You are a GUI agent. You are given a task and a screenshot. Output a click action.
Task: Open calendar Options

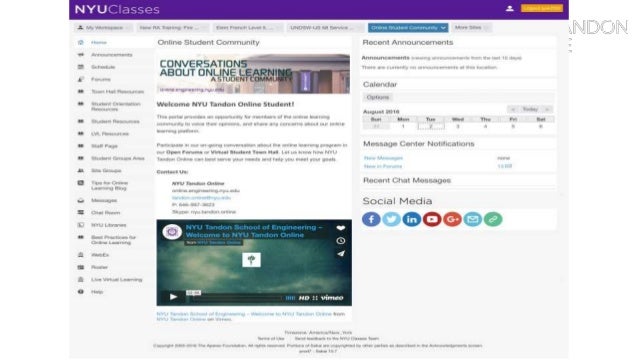click(x=378, y=97)
